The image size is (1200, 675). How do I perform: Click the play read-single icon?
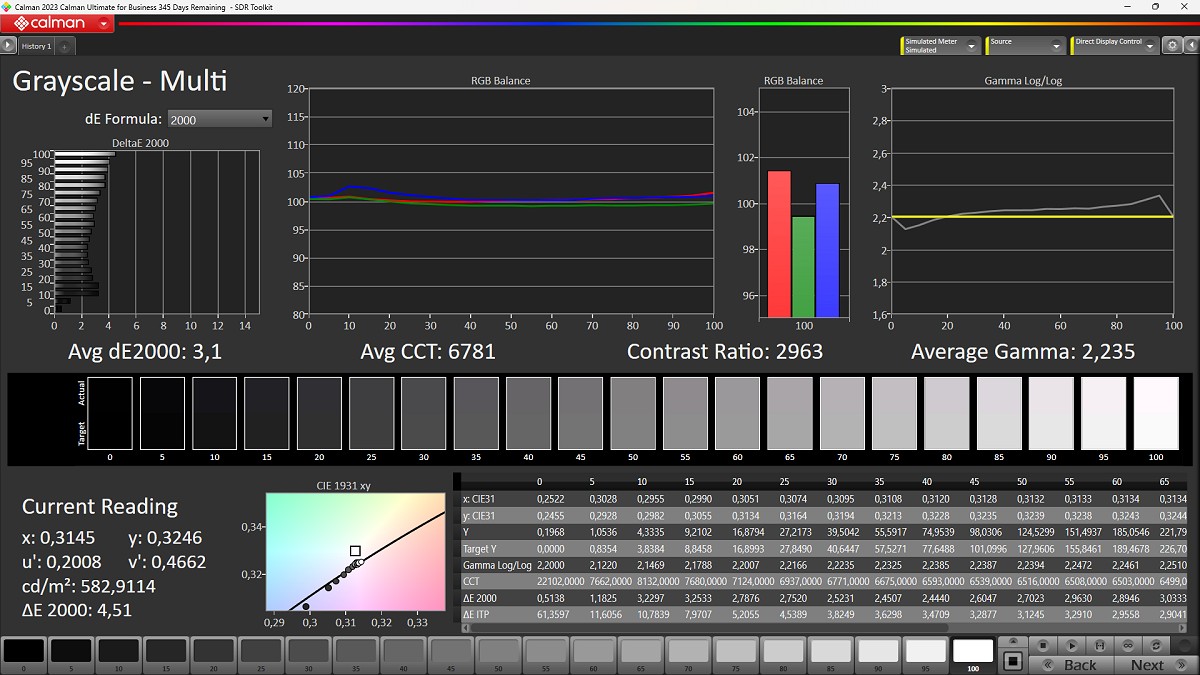pyautogui.click(x=1071, y=645)
